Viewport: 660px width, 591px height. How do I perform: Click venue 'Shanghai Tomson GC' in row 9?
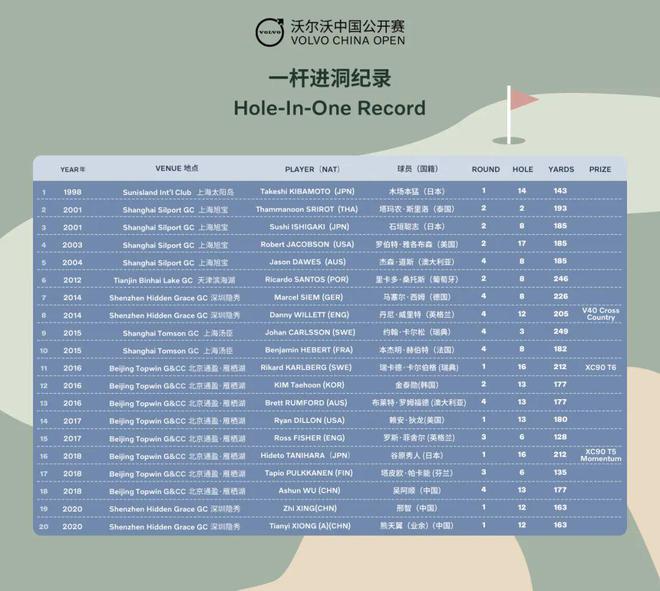click(x=161, y=333)
